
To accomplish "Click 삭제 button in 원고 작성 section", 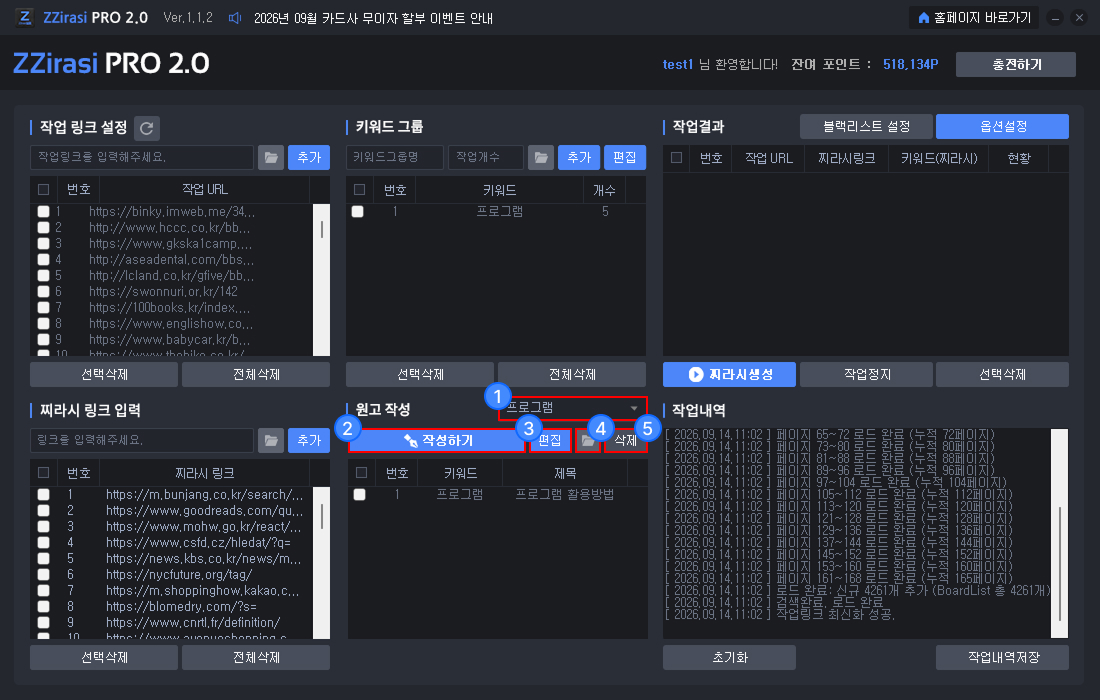I will [x=625, y=440].
